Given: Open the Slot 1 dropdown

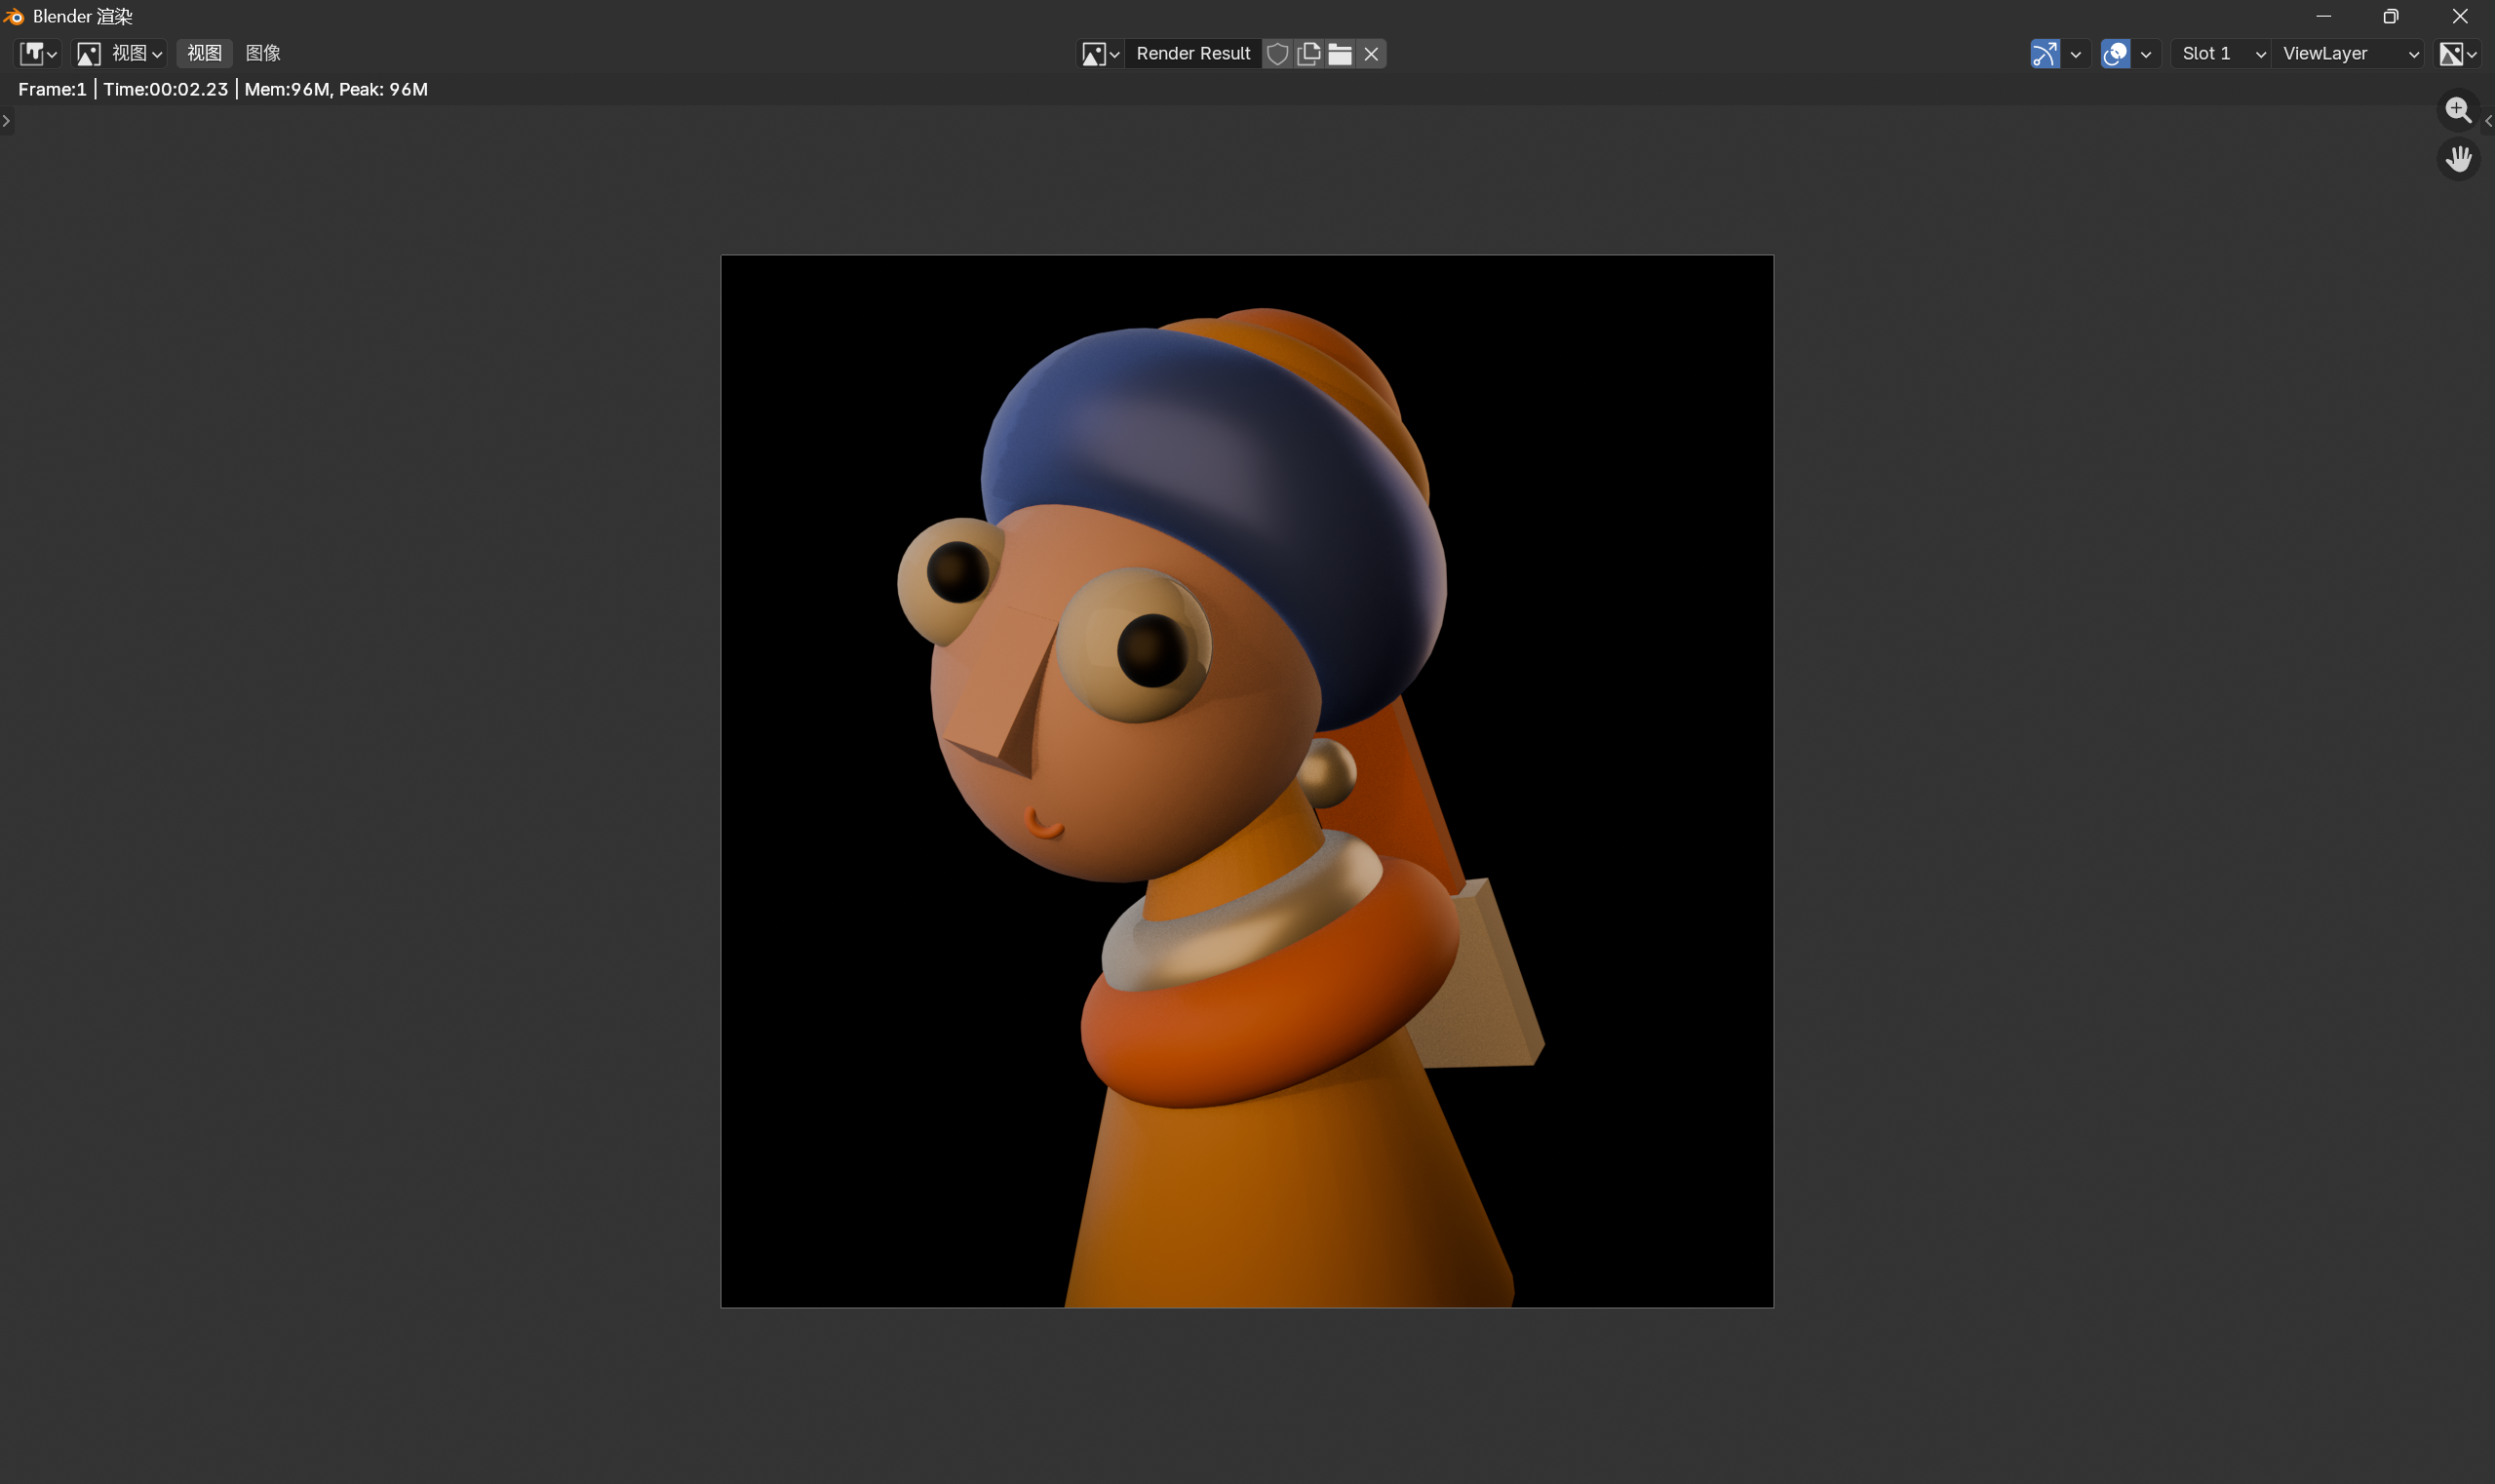Looking at the screenshot, I should tap(2221, 54).
